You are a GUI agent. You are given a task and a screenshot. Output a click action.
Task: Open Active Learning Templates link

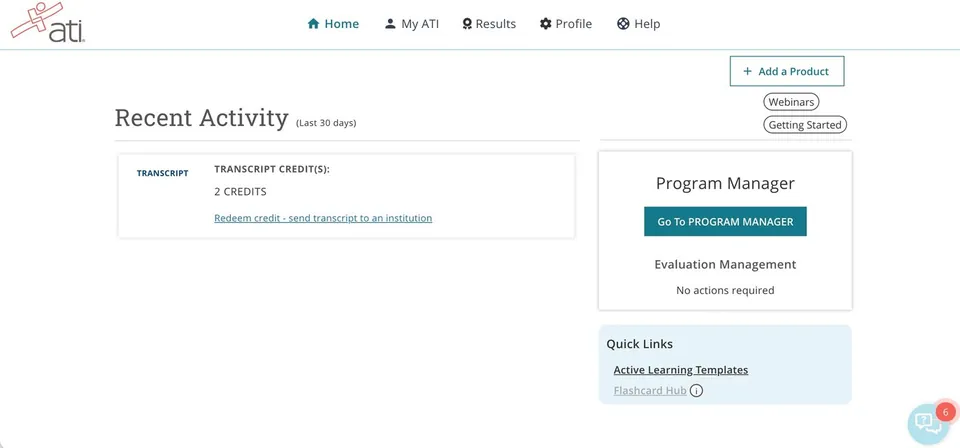681,370
